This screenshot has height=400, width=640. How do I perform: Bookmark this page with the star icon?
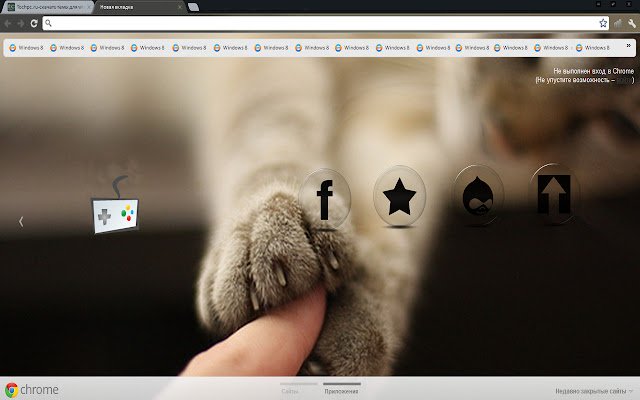coord(603,23)
